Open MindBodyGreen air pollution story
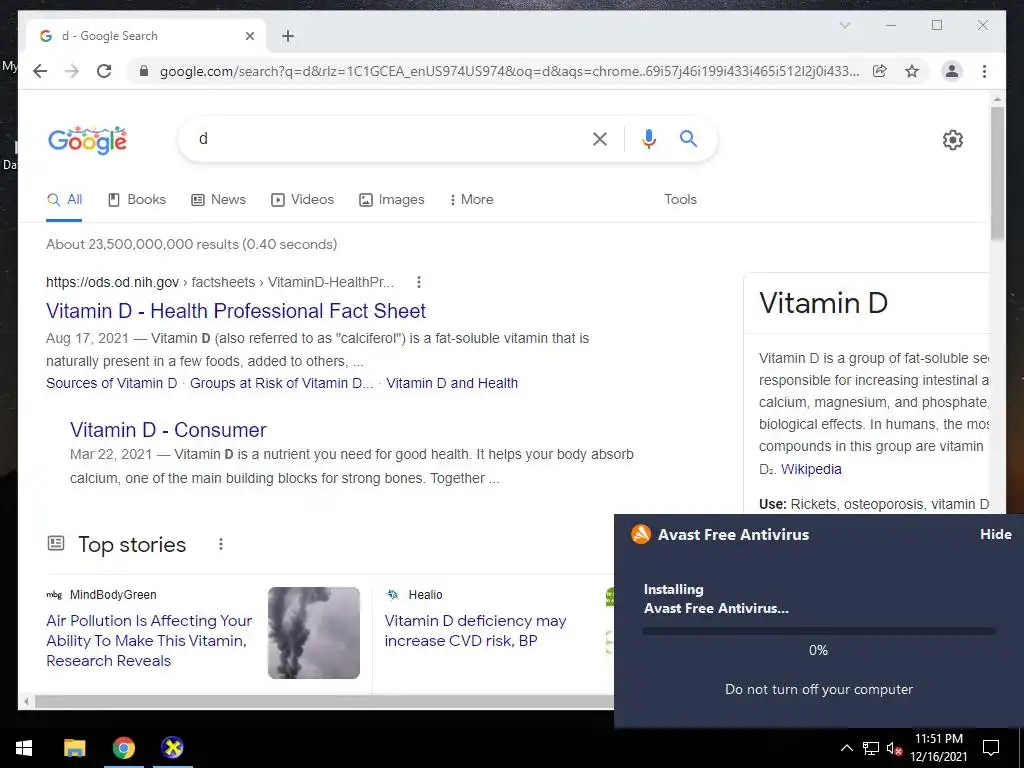The width and height of the screenshot is (1024, 768). pos(149,641)
